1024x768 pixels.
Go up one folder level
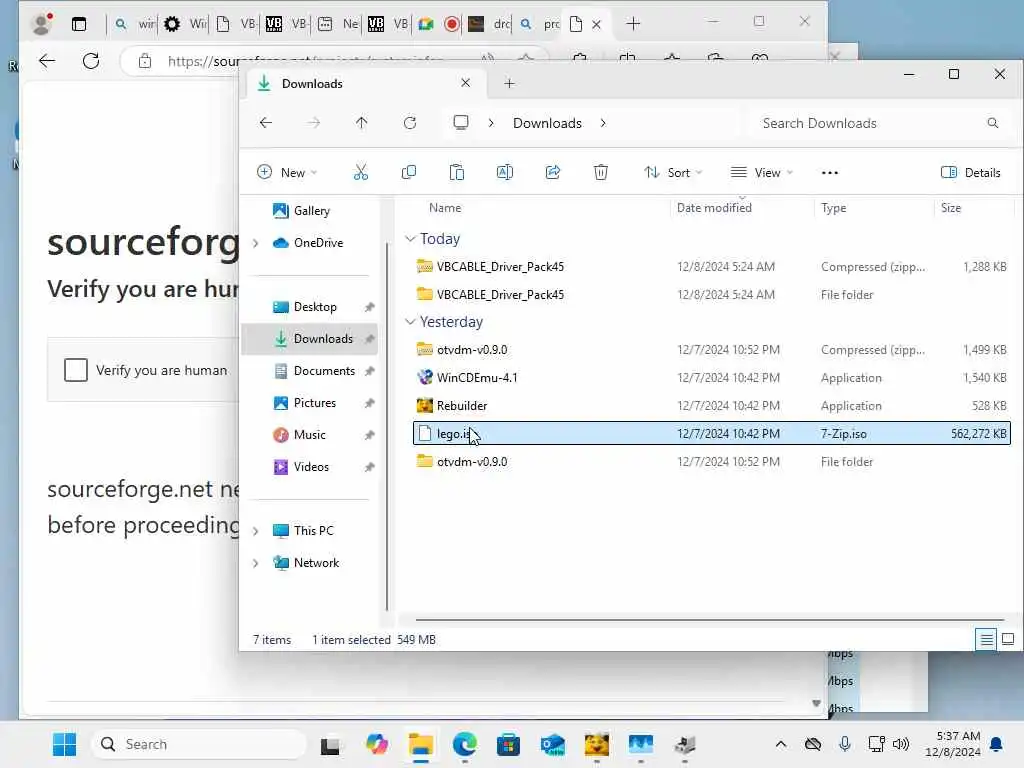pyautogui.click(x=361, y=123)
